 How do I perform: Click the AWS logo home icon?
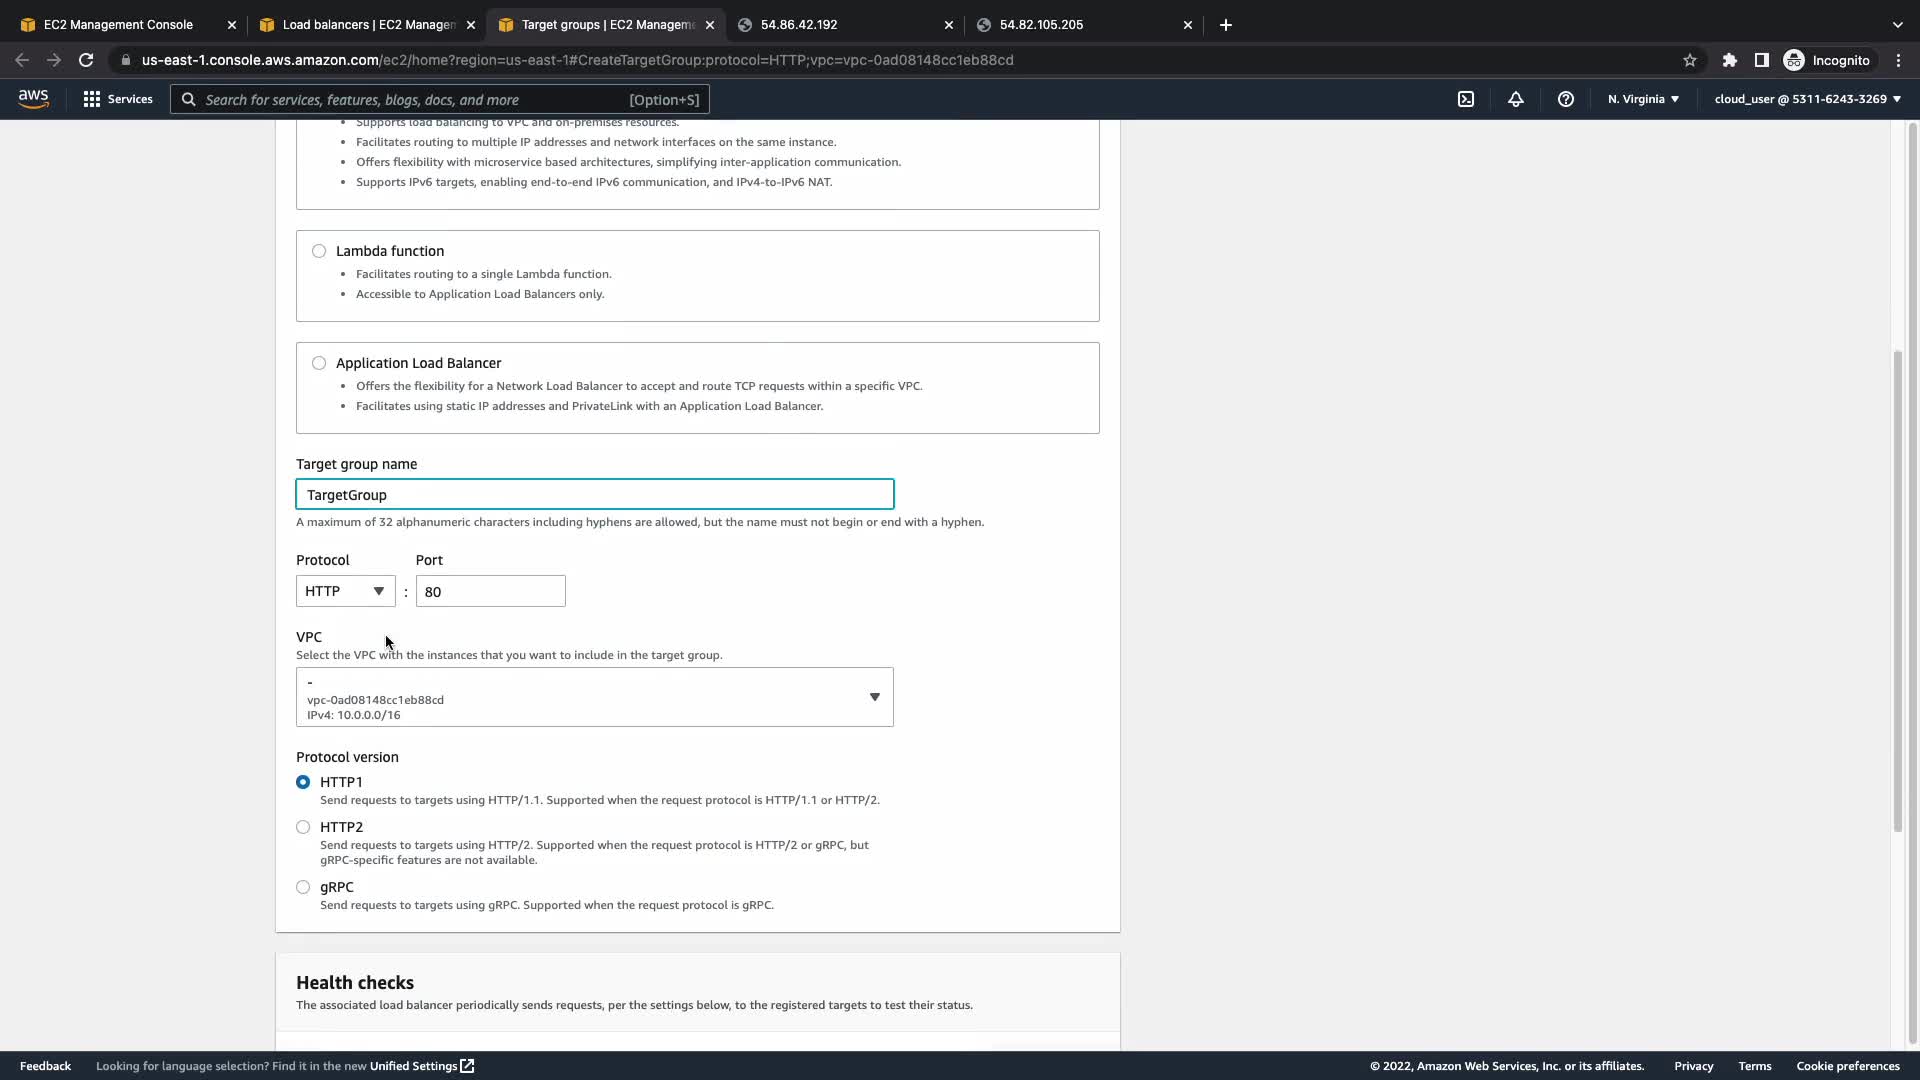(x=33, y=99)
